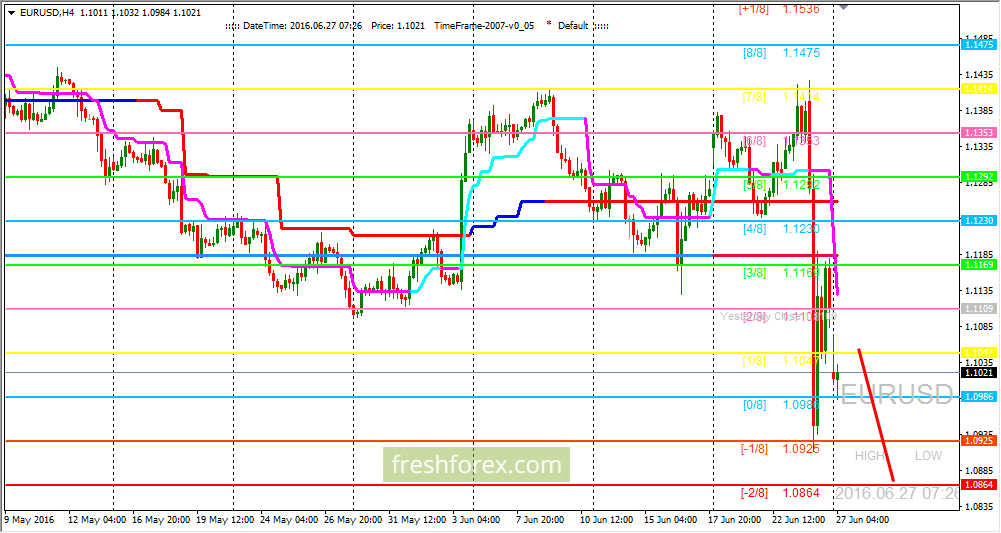Viewport: 1001px width, 533px height.
Task: Click the '16 May 20:00' time axis label
Action: [x=159, y=520]
